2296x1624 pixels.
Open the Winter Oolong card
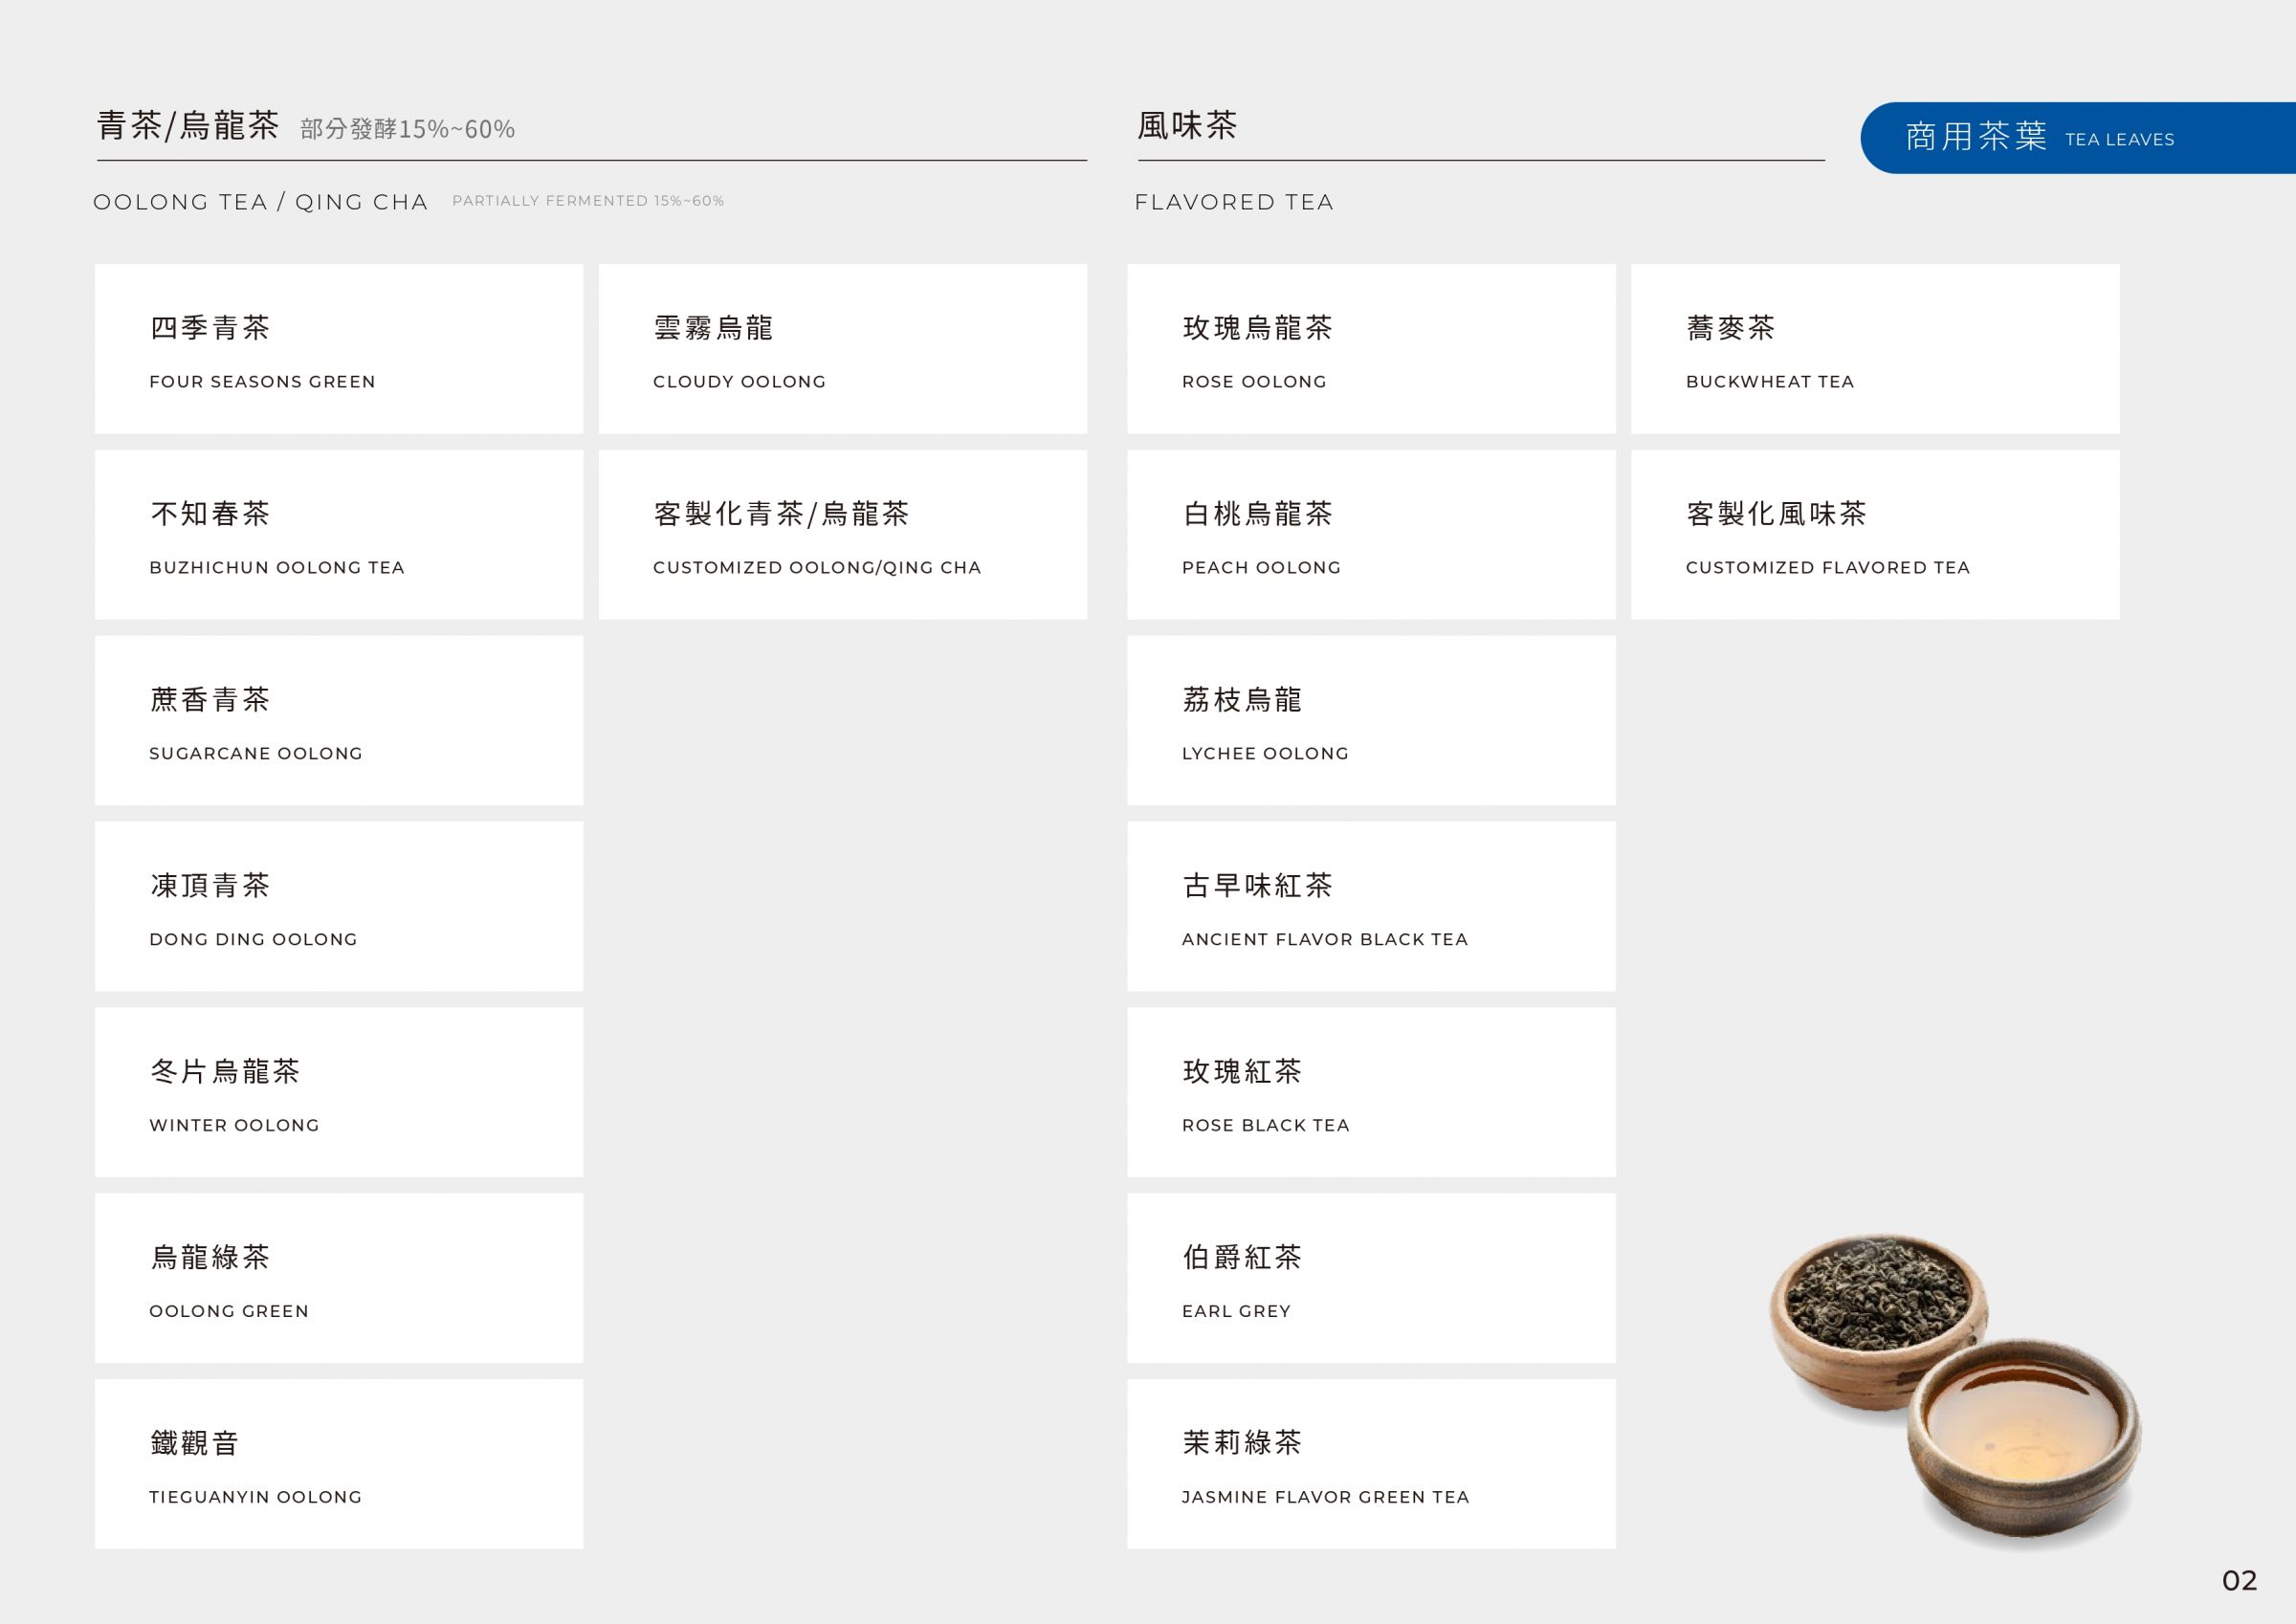tap(338, 1092)
